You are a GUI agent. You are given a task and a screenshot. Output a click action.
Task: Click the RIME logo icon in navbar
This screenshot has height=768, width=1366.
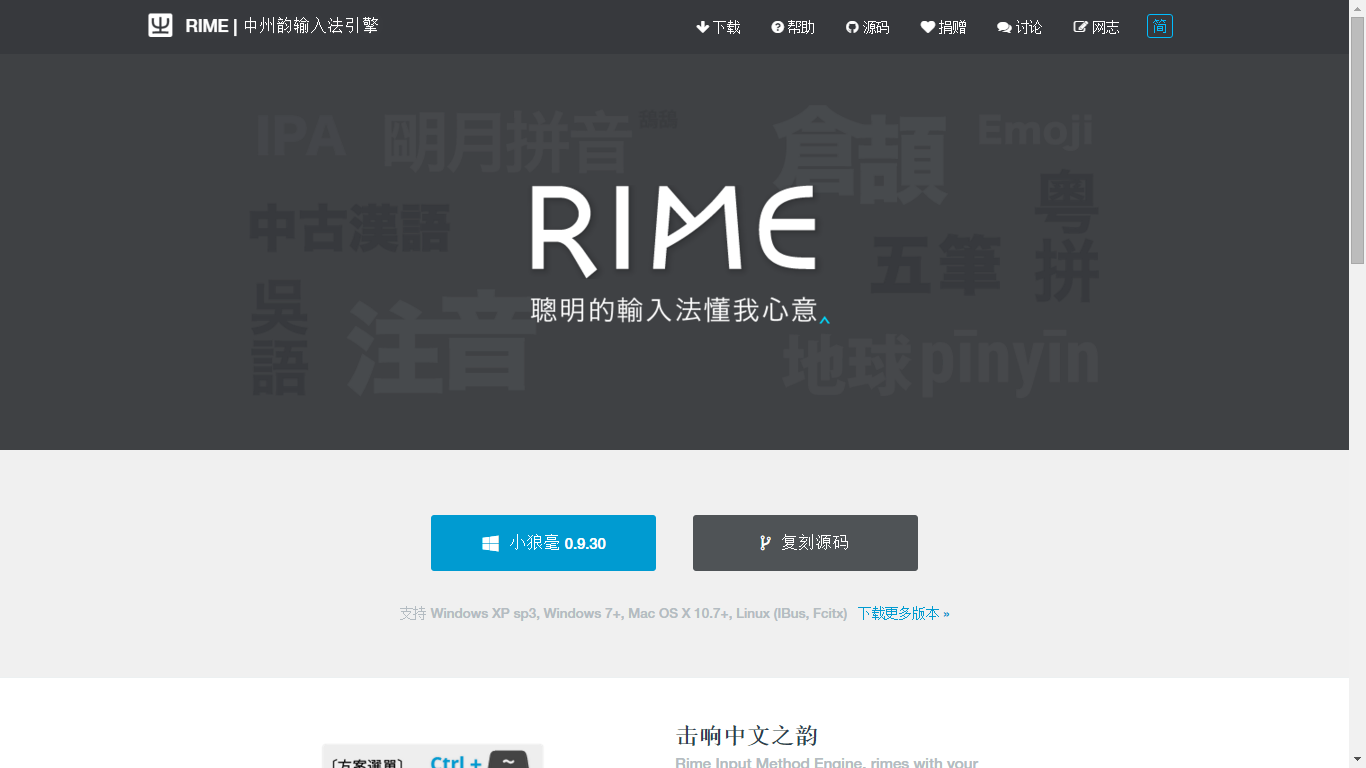coord(160,26)
